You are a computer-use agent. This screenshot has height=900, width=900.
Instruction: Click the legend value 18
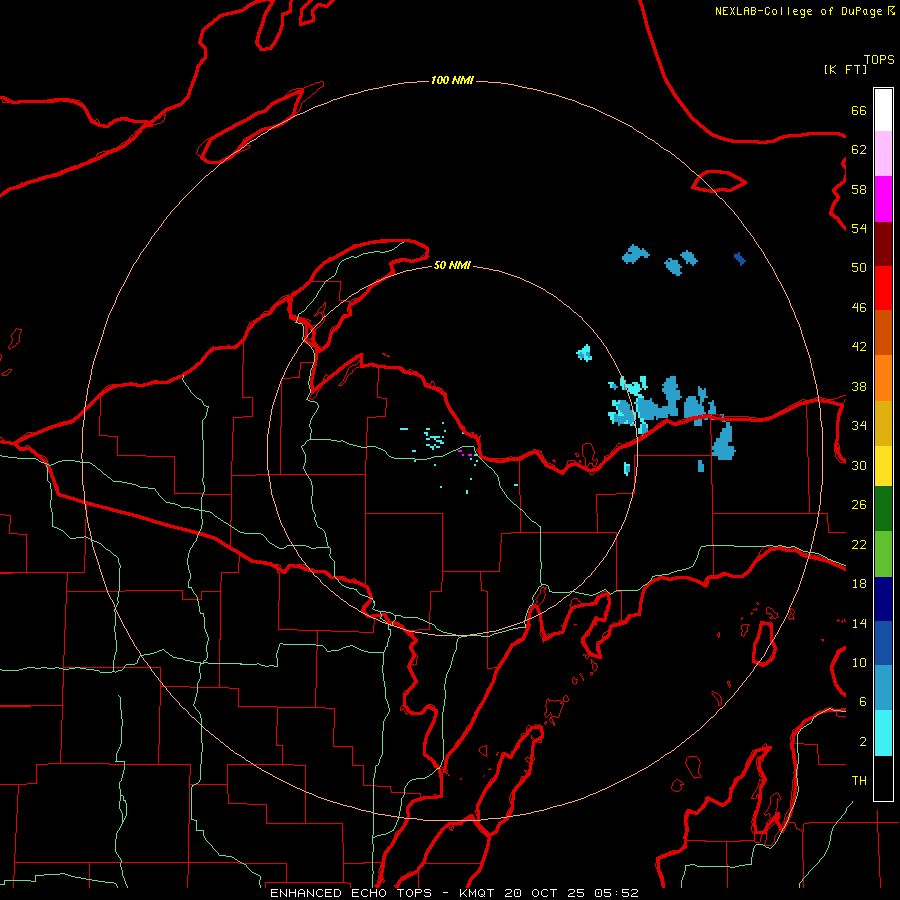coord(859,584)
